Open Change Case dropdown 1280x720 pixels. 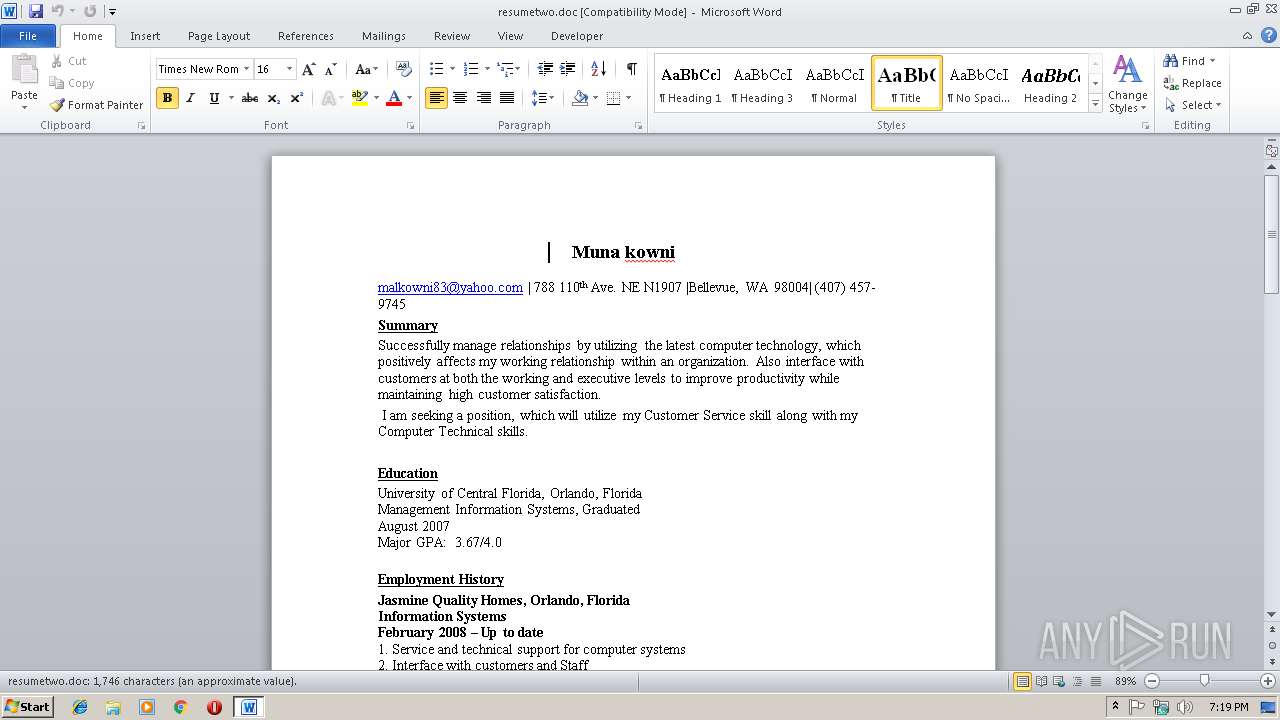pos(367,69)
